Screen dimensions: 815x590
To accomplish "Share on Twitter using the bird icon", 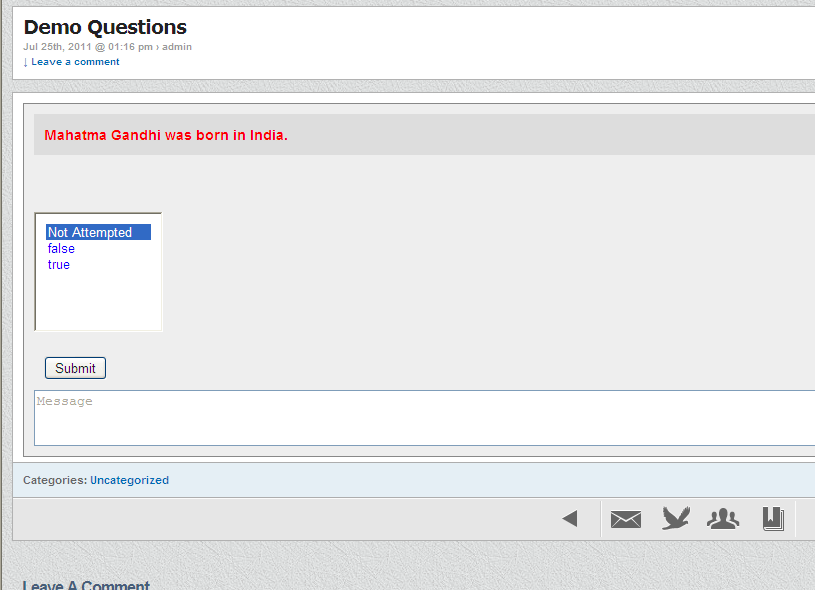I will click(676, 518).
